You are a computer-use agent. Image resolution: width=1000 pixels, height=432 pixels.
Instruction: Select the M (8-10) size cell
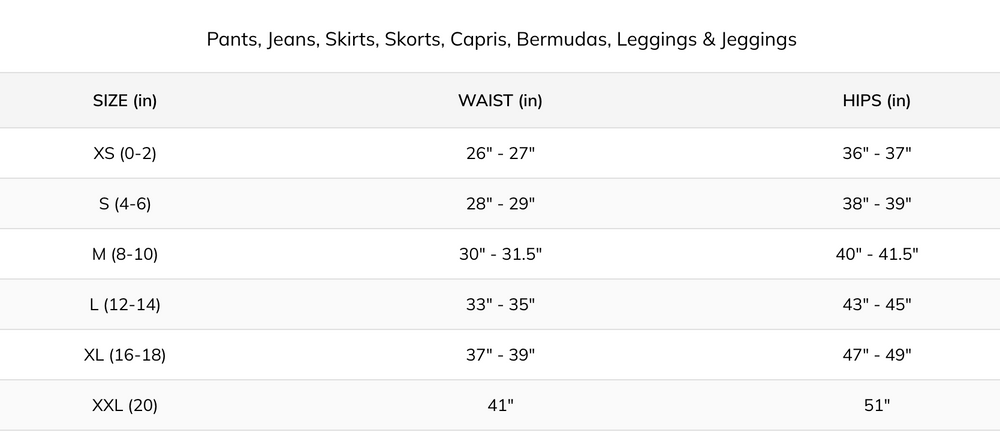pos(125,254)
